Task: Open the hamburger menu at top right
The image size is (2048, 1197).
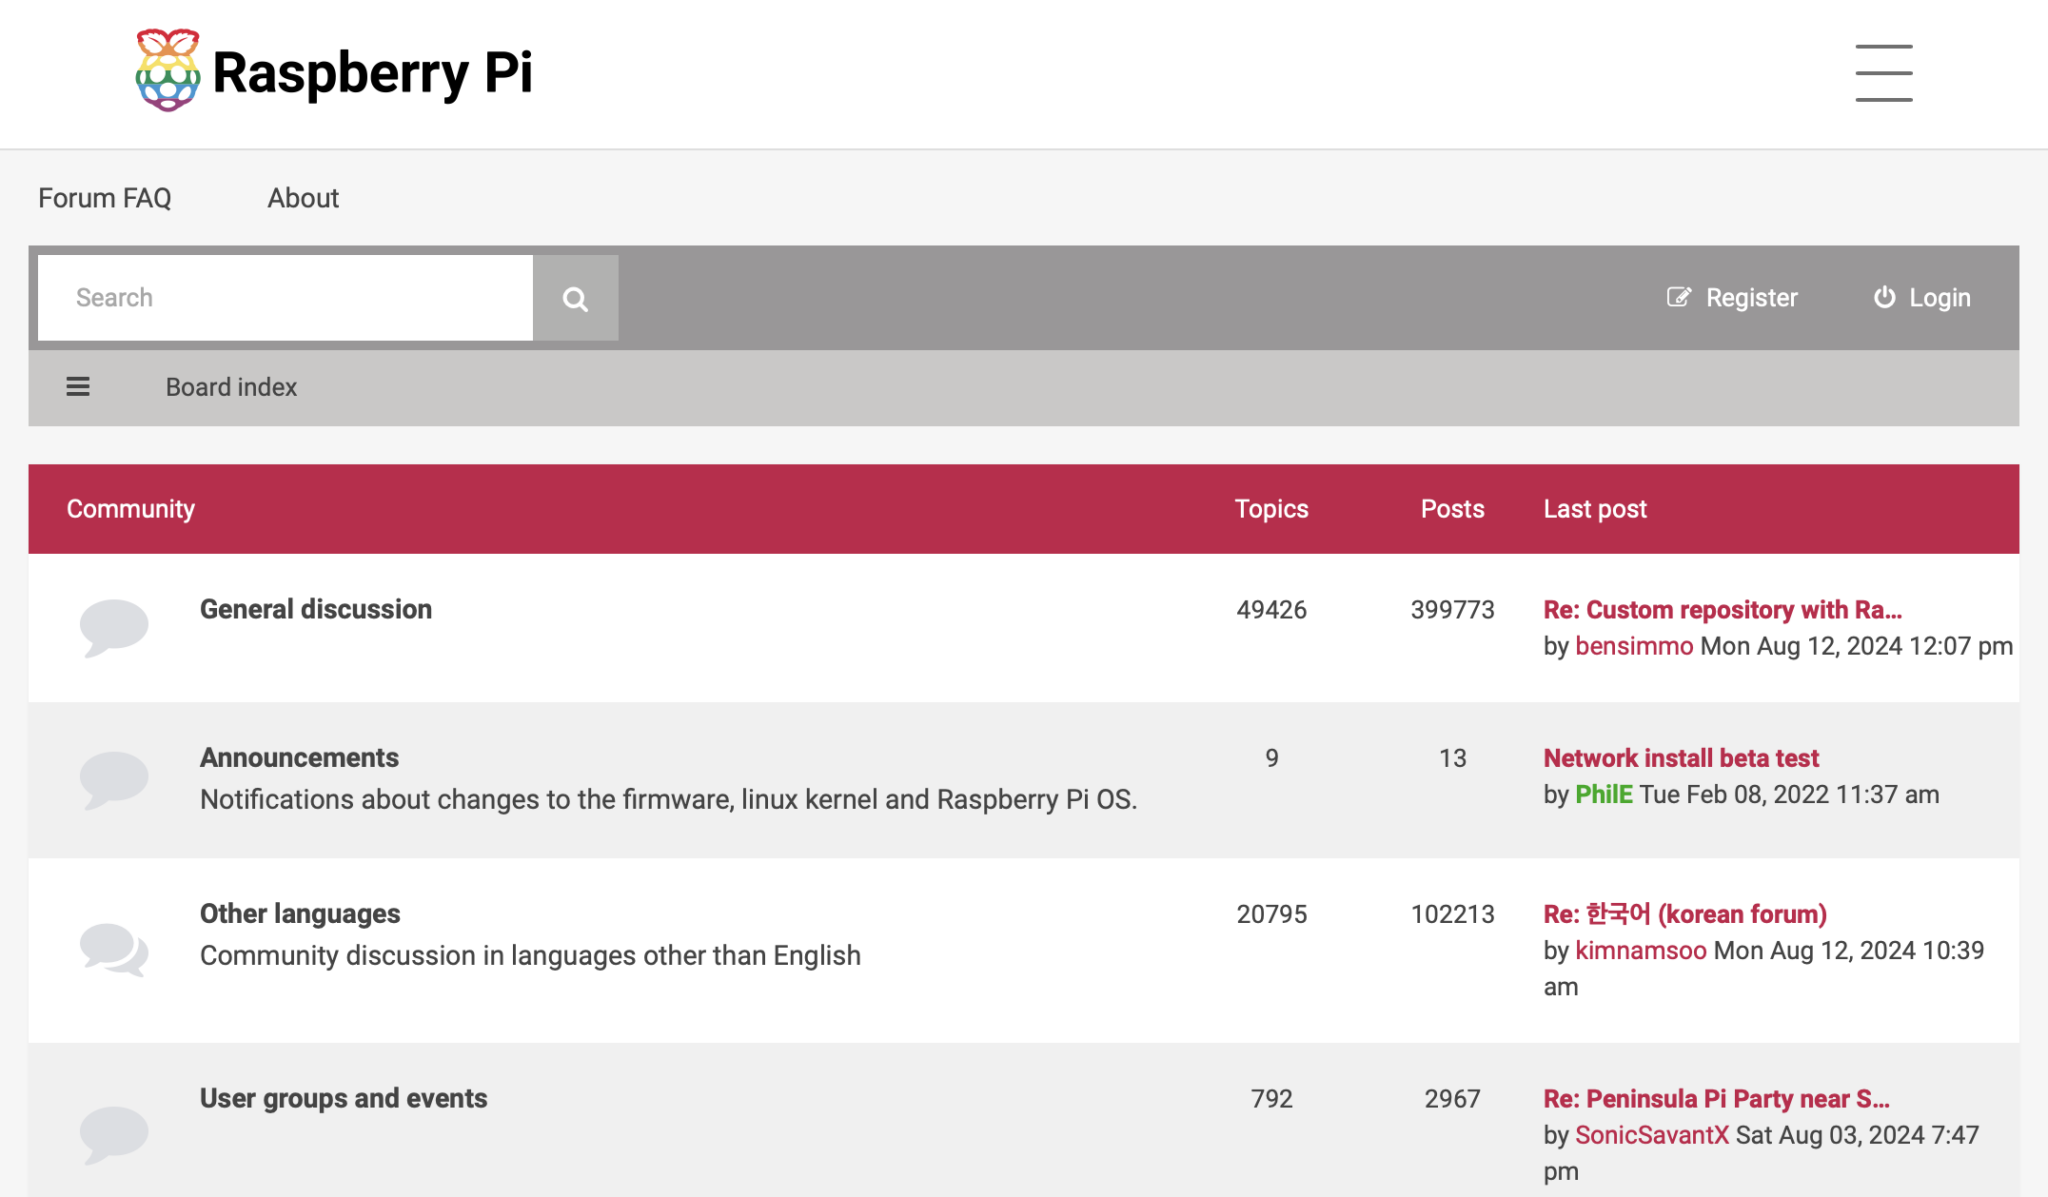Action: coord(1883,72)
